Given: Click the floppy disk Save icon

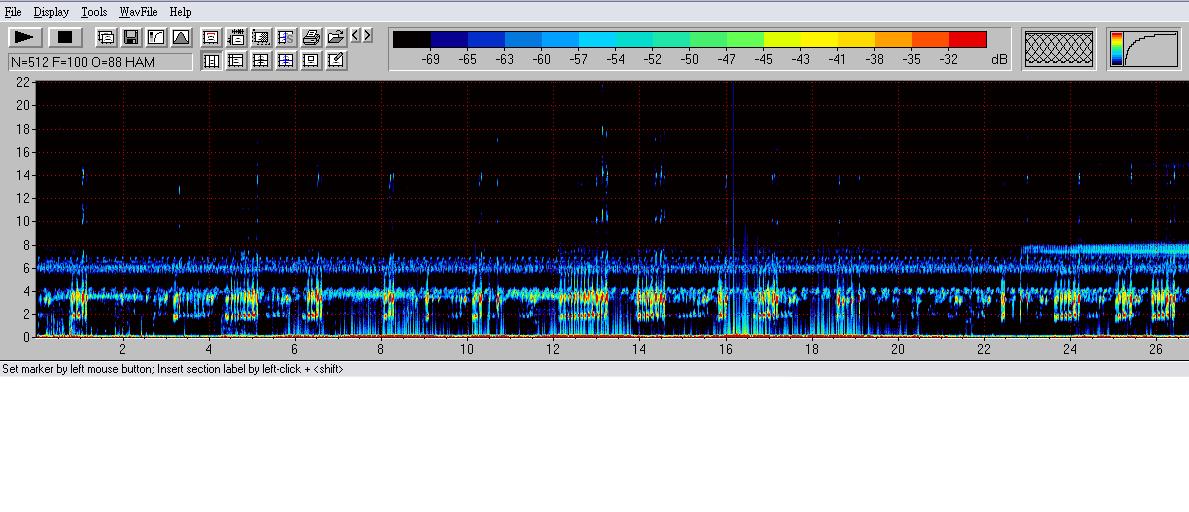Looking at the screenshot, I should coord(131,38).
